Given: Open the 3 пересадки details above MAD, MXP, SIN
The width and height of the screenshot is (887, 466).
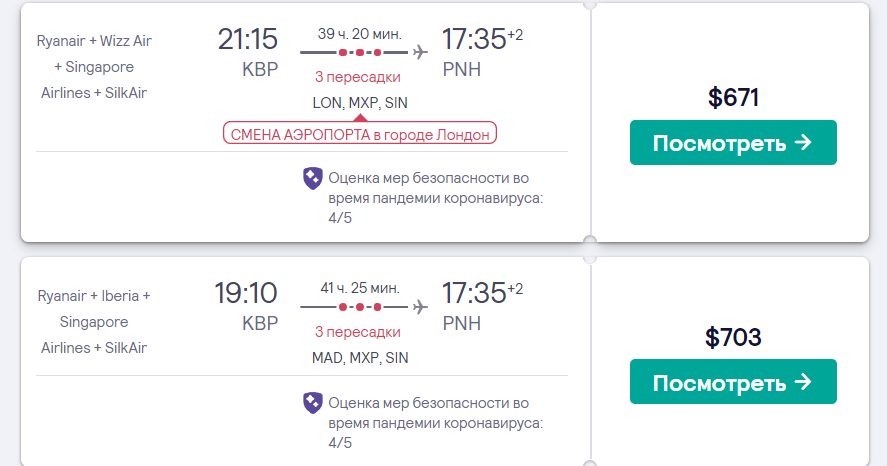Looking at the screenshot, I should tap(357, 332).
